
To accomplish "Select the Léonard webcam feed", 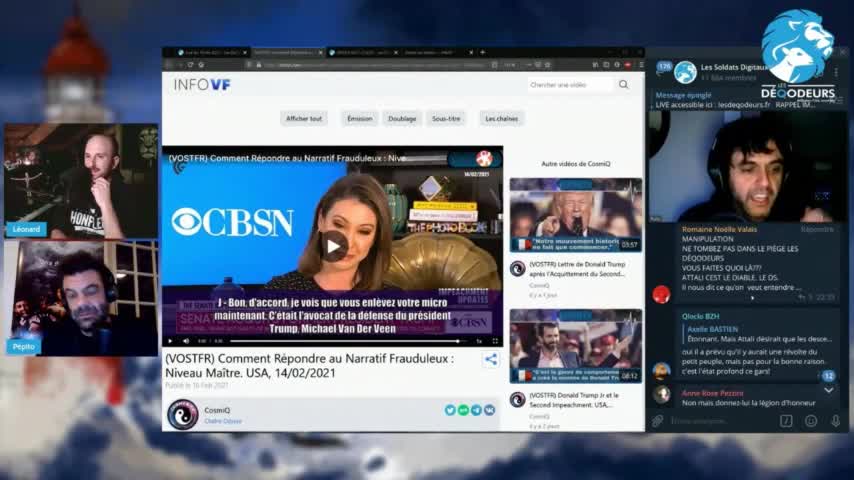I will click(81, 181).
